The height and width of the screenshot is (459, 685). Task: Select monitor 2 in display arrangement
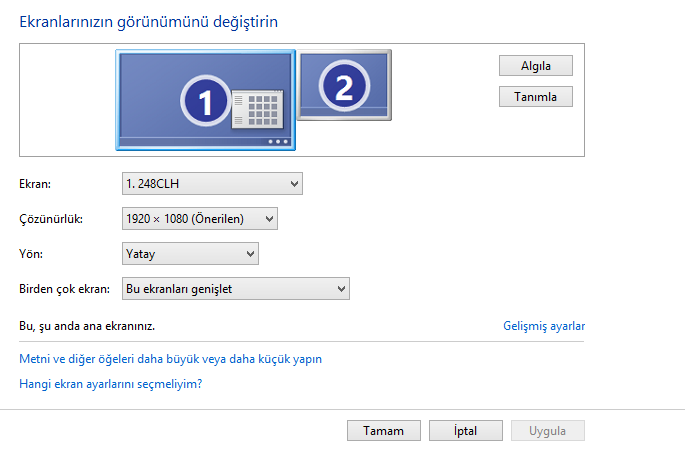(x=344, y=85)
